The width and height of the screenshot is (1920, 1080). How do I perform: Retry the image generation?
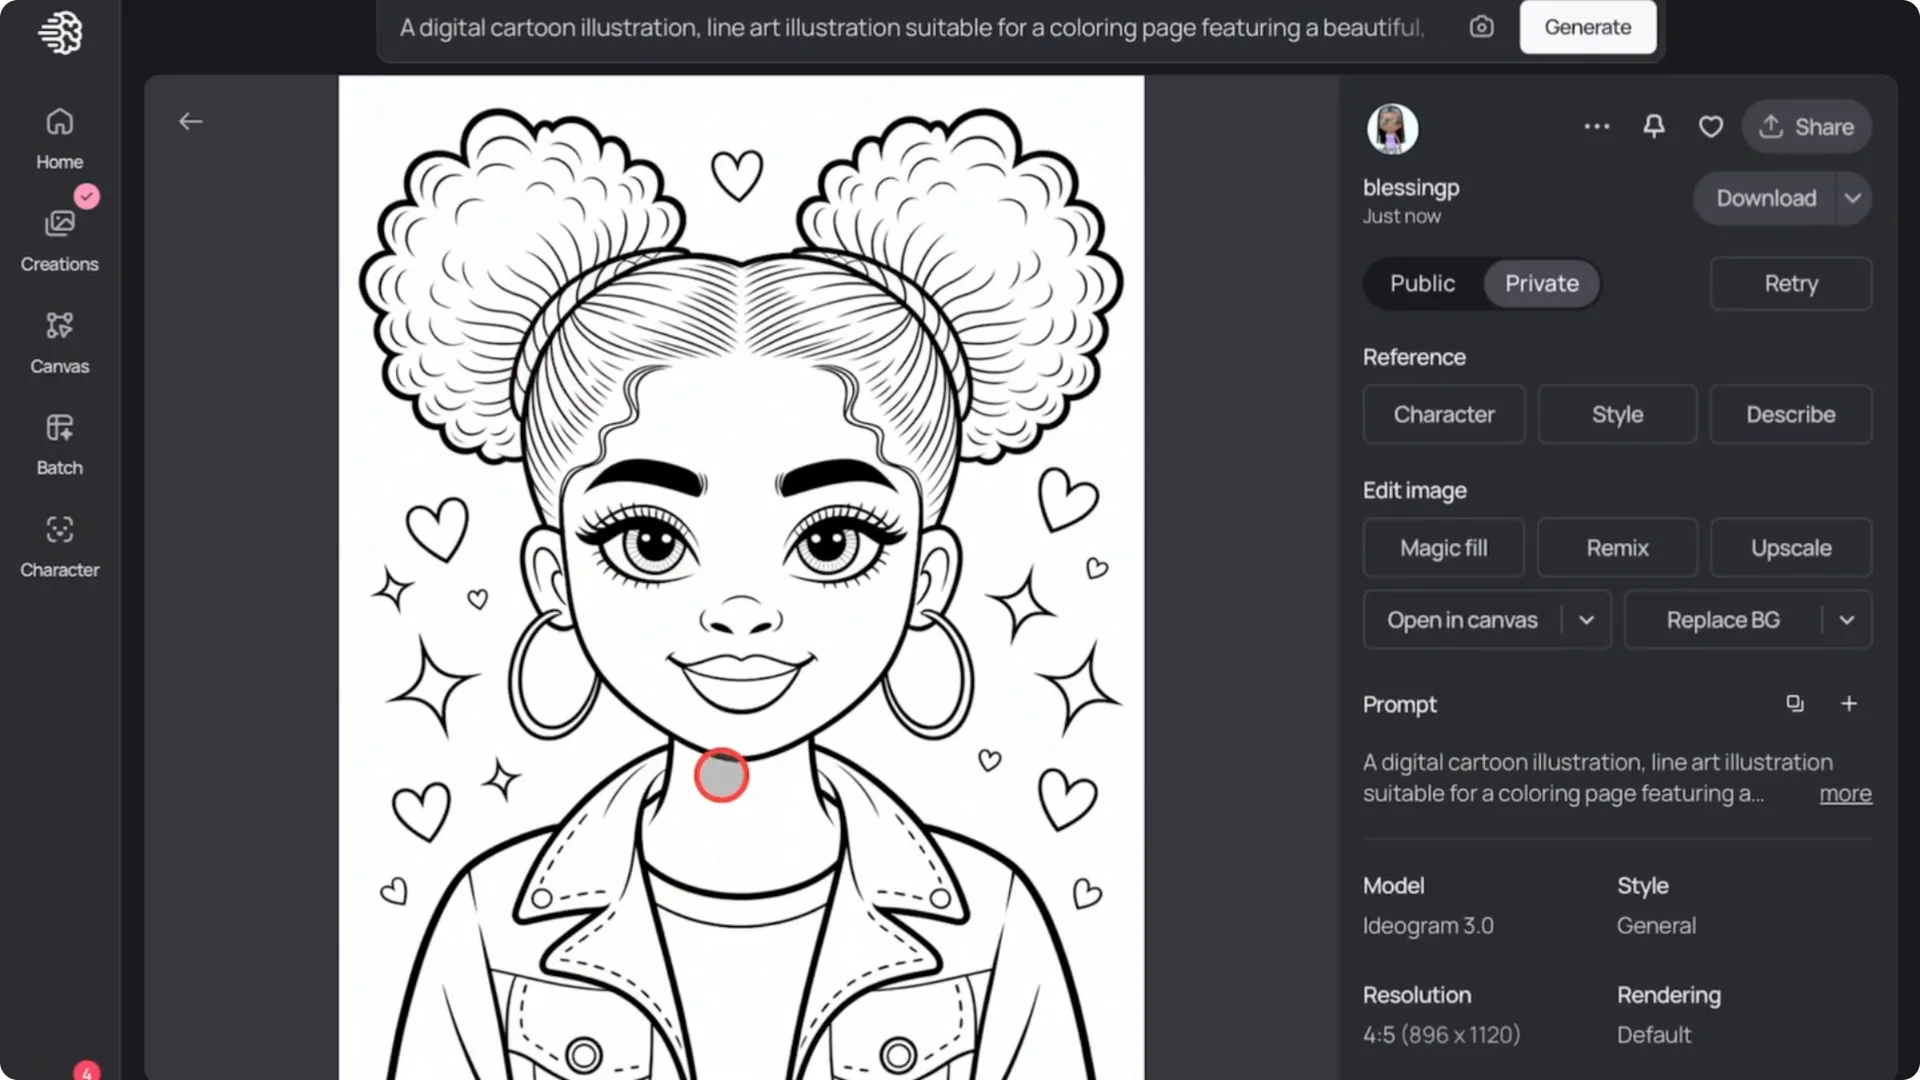pos(1790,283)
